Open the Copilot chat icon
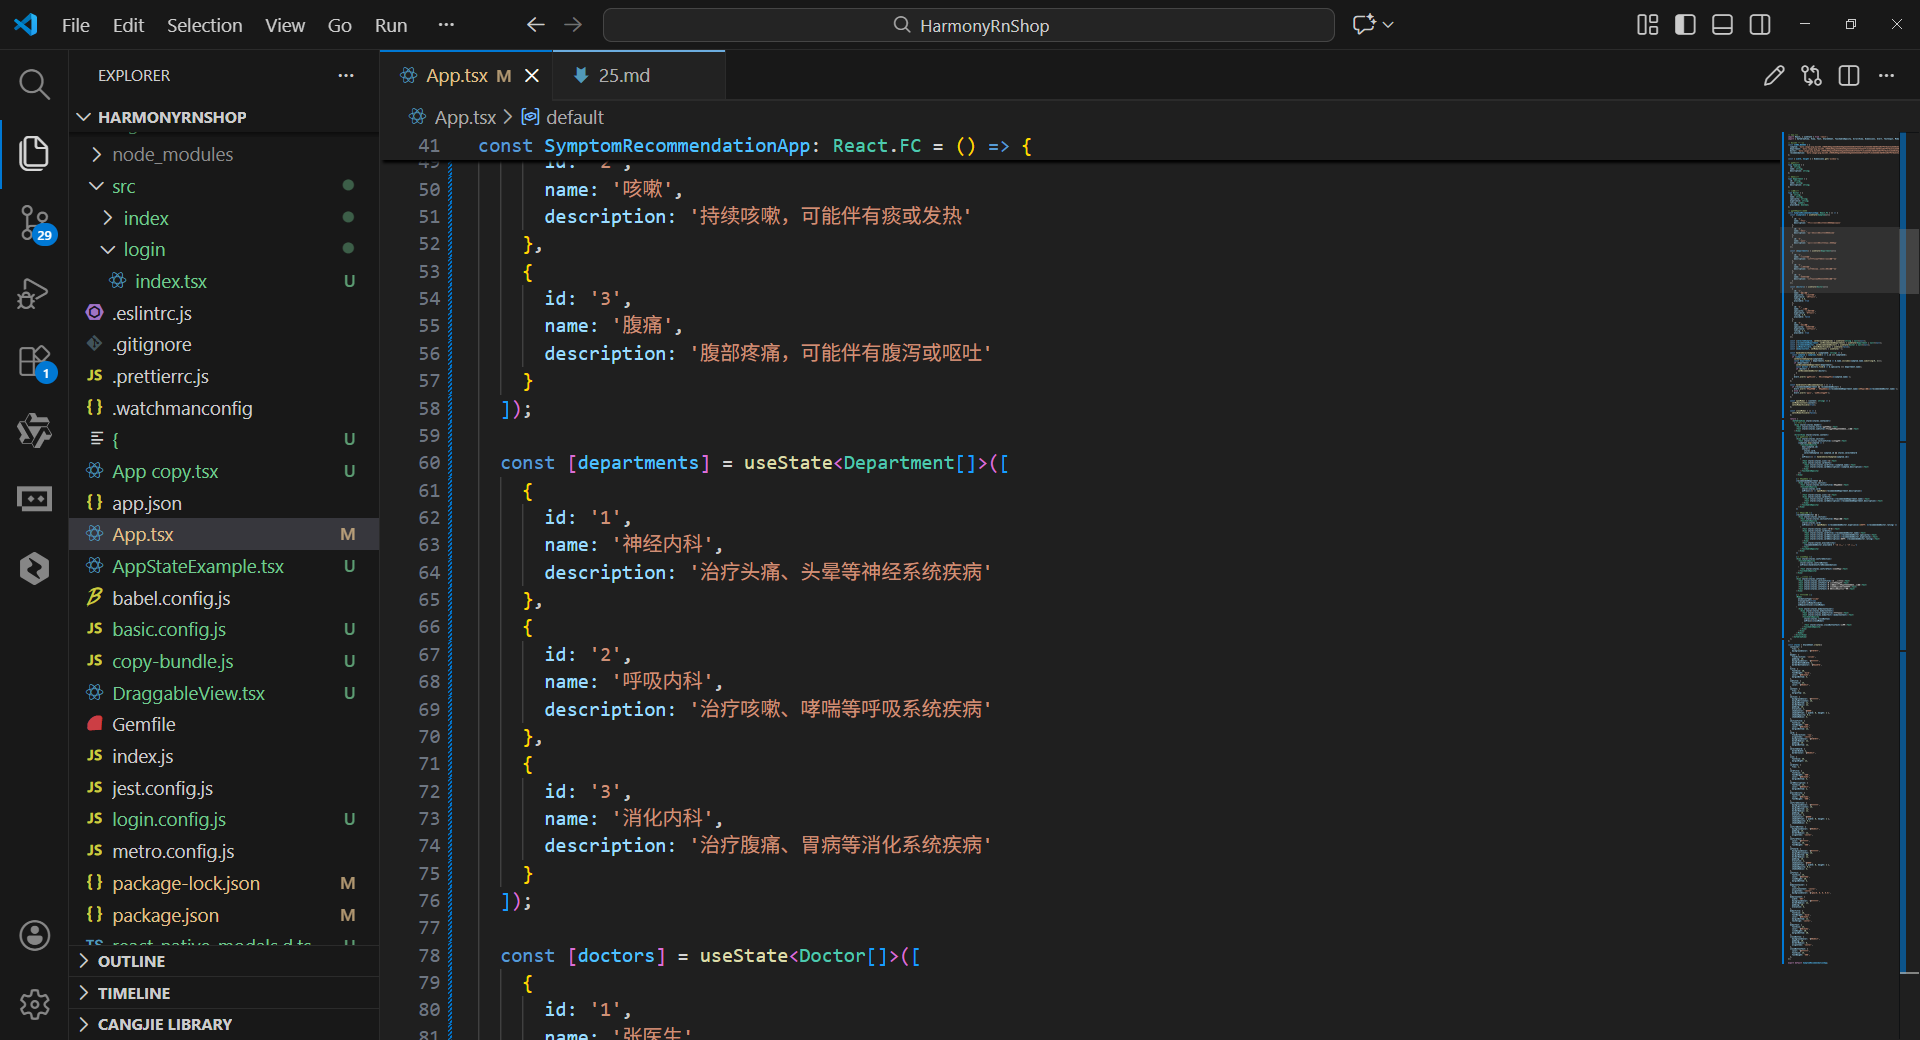1920x1040 pixels. click(x=1364, y=25)
